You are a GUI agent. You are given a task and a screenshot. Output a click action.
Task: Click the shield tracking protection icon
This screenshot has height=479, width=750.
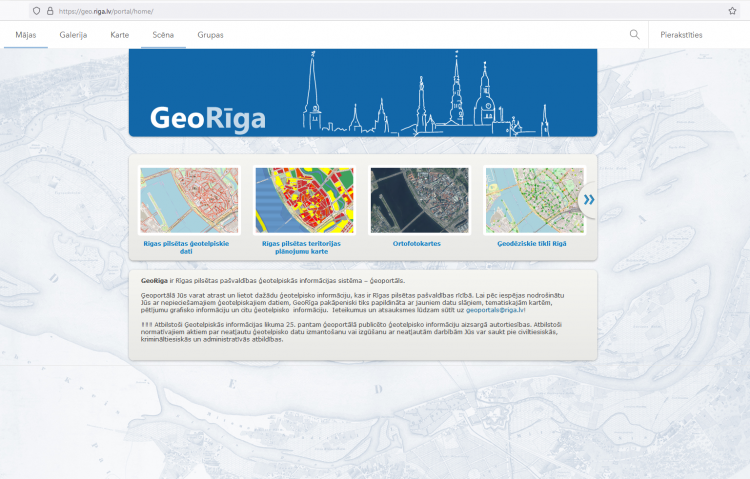pyautogui.click(x=36, y=11)
